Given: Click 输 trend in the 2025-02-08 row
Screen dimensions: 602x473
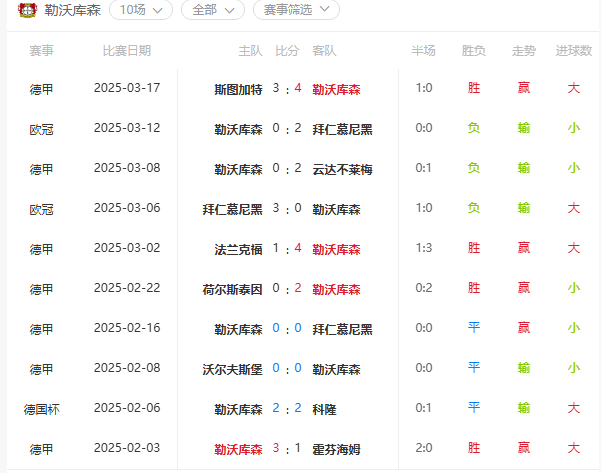Looking at the screenshot, I should click(x=524, y=368).
